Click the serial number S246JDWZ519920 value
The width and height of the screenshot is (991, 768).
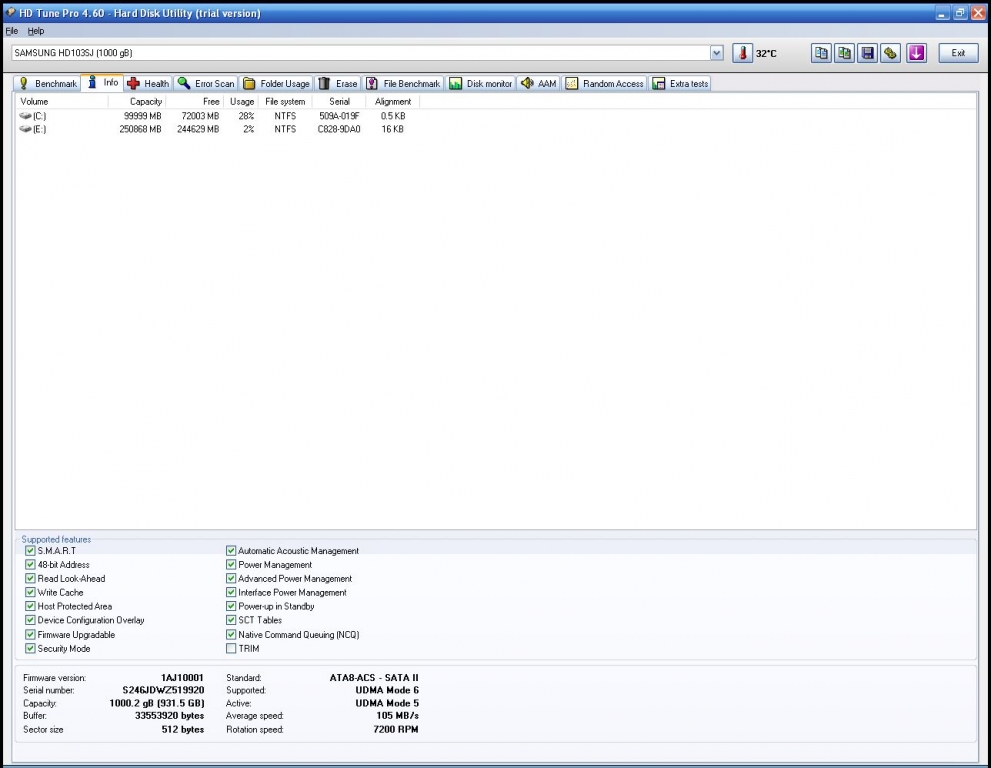(x=163, y=690)
